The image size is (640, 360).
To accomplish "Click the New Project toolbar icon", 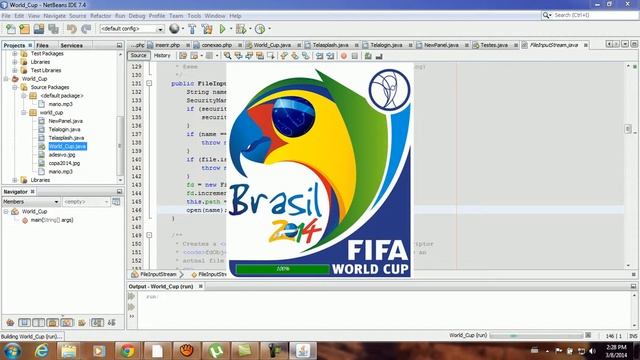I will click(24, 29).
